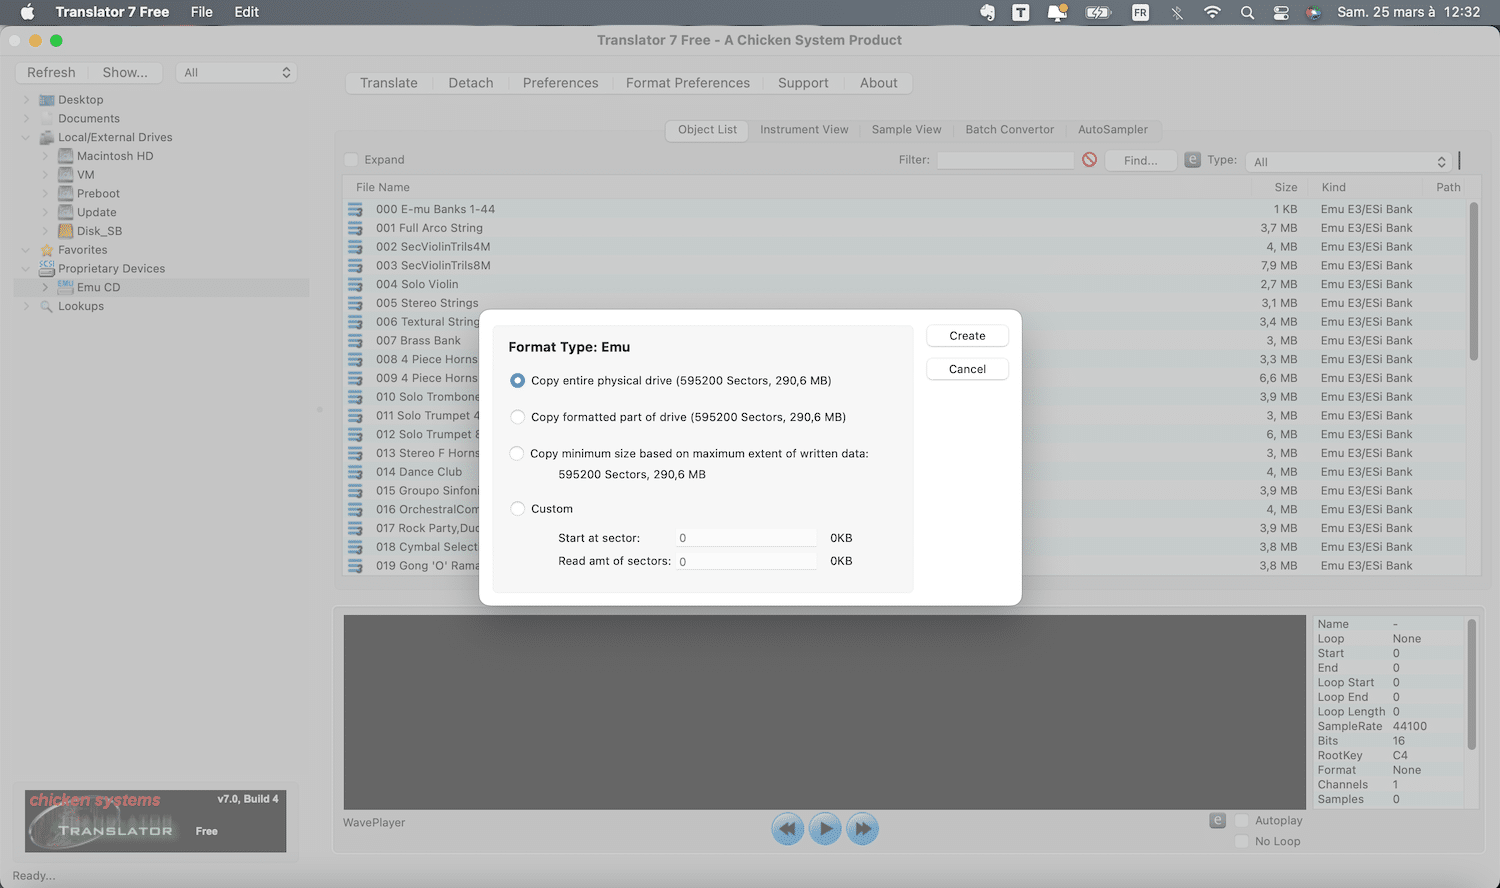This screenshot has height=888, width=1500.
Task: Select Copy entire physical drive option
Action: [x=517, y=381]
